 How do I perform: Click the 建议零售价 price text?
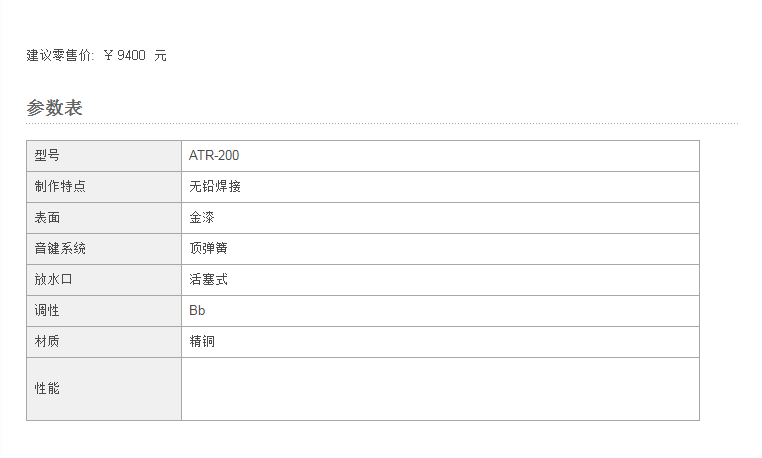tap(96, 55)
